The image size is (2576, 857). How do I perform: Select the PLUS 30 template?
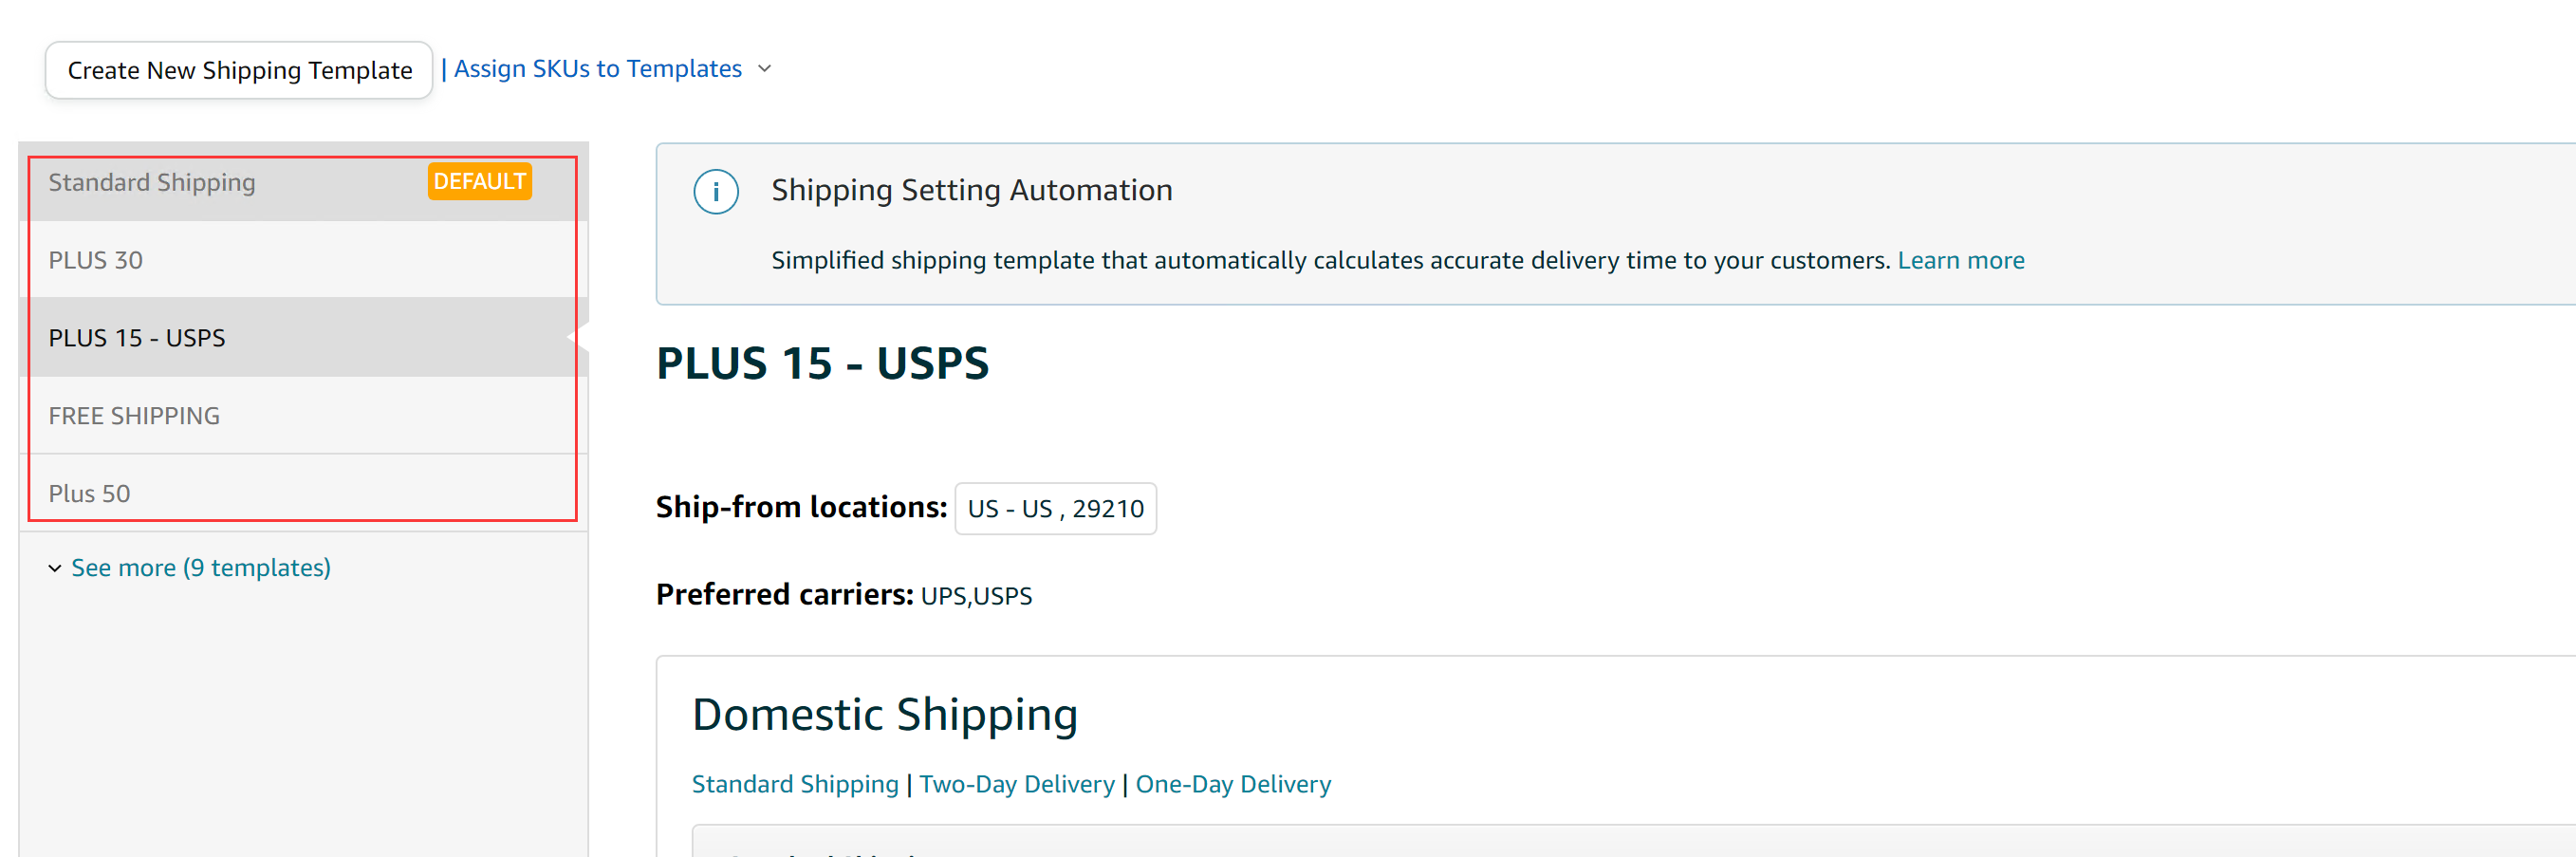96,260
